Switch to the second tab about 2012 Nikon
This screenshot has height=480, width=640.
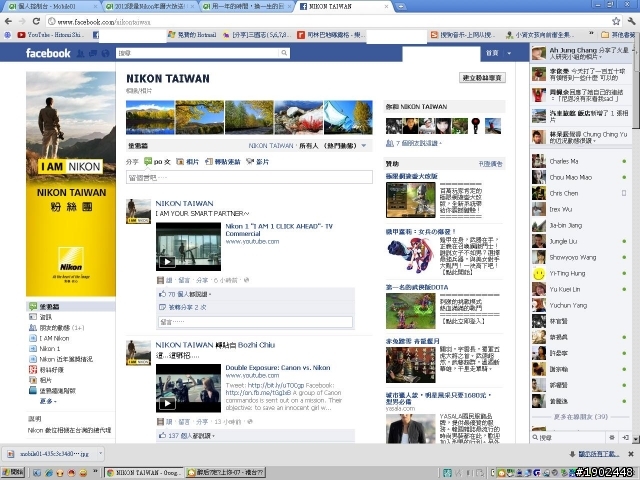(148, 7)
